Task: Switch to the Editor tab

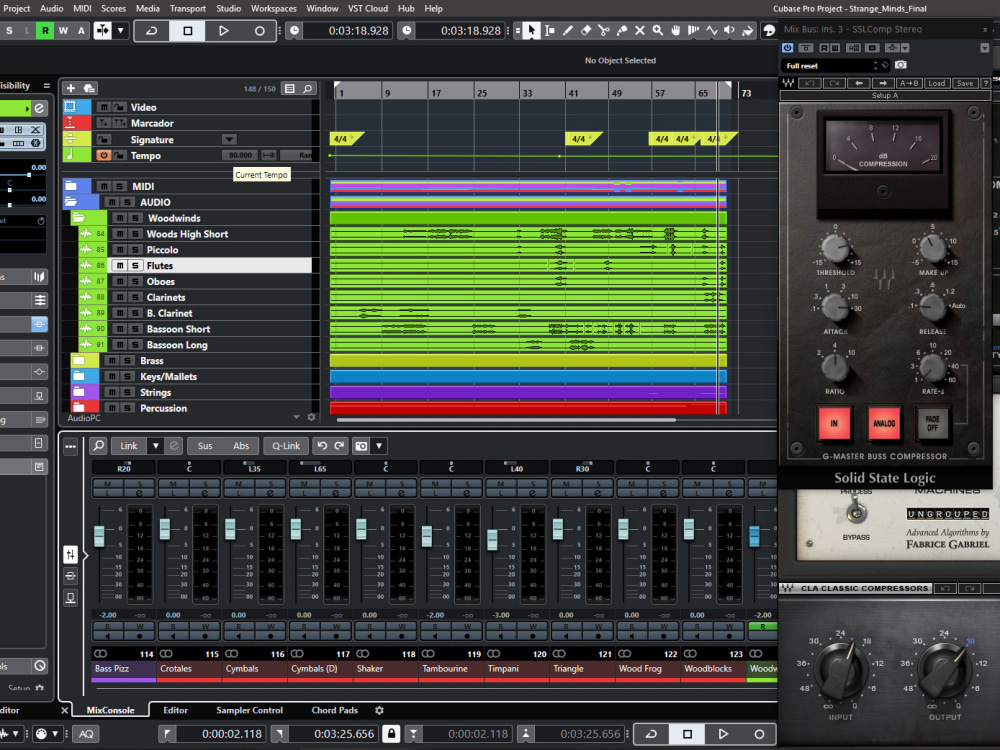Action: click(175, 710)
